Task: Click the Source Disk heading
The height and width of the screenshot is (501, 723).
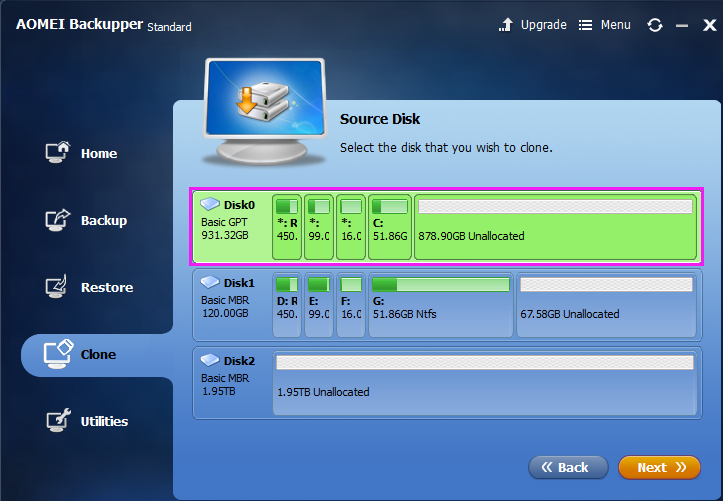Action: pyautogui.click(x=380, y=119)
